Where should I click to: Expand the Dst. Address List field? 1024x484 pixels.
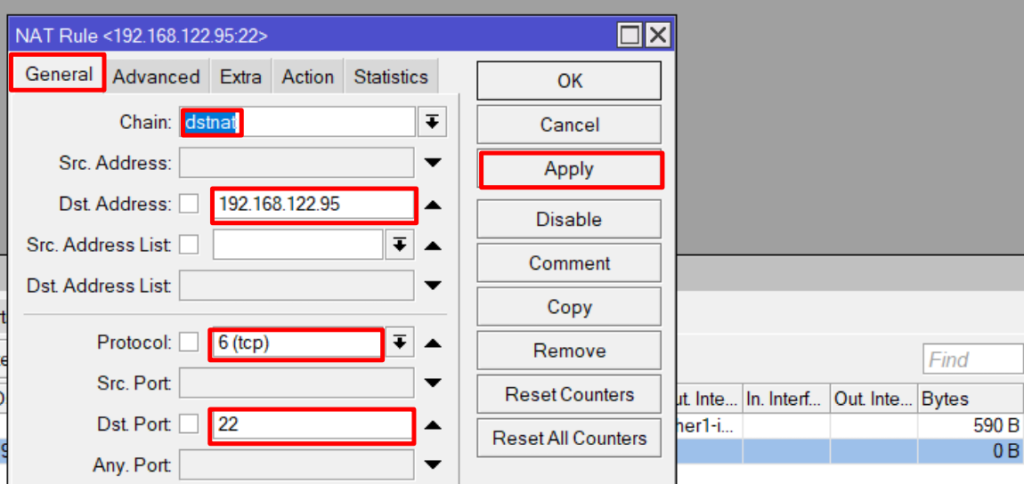[433, 286]
